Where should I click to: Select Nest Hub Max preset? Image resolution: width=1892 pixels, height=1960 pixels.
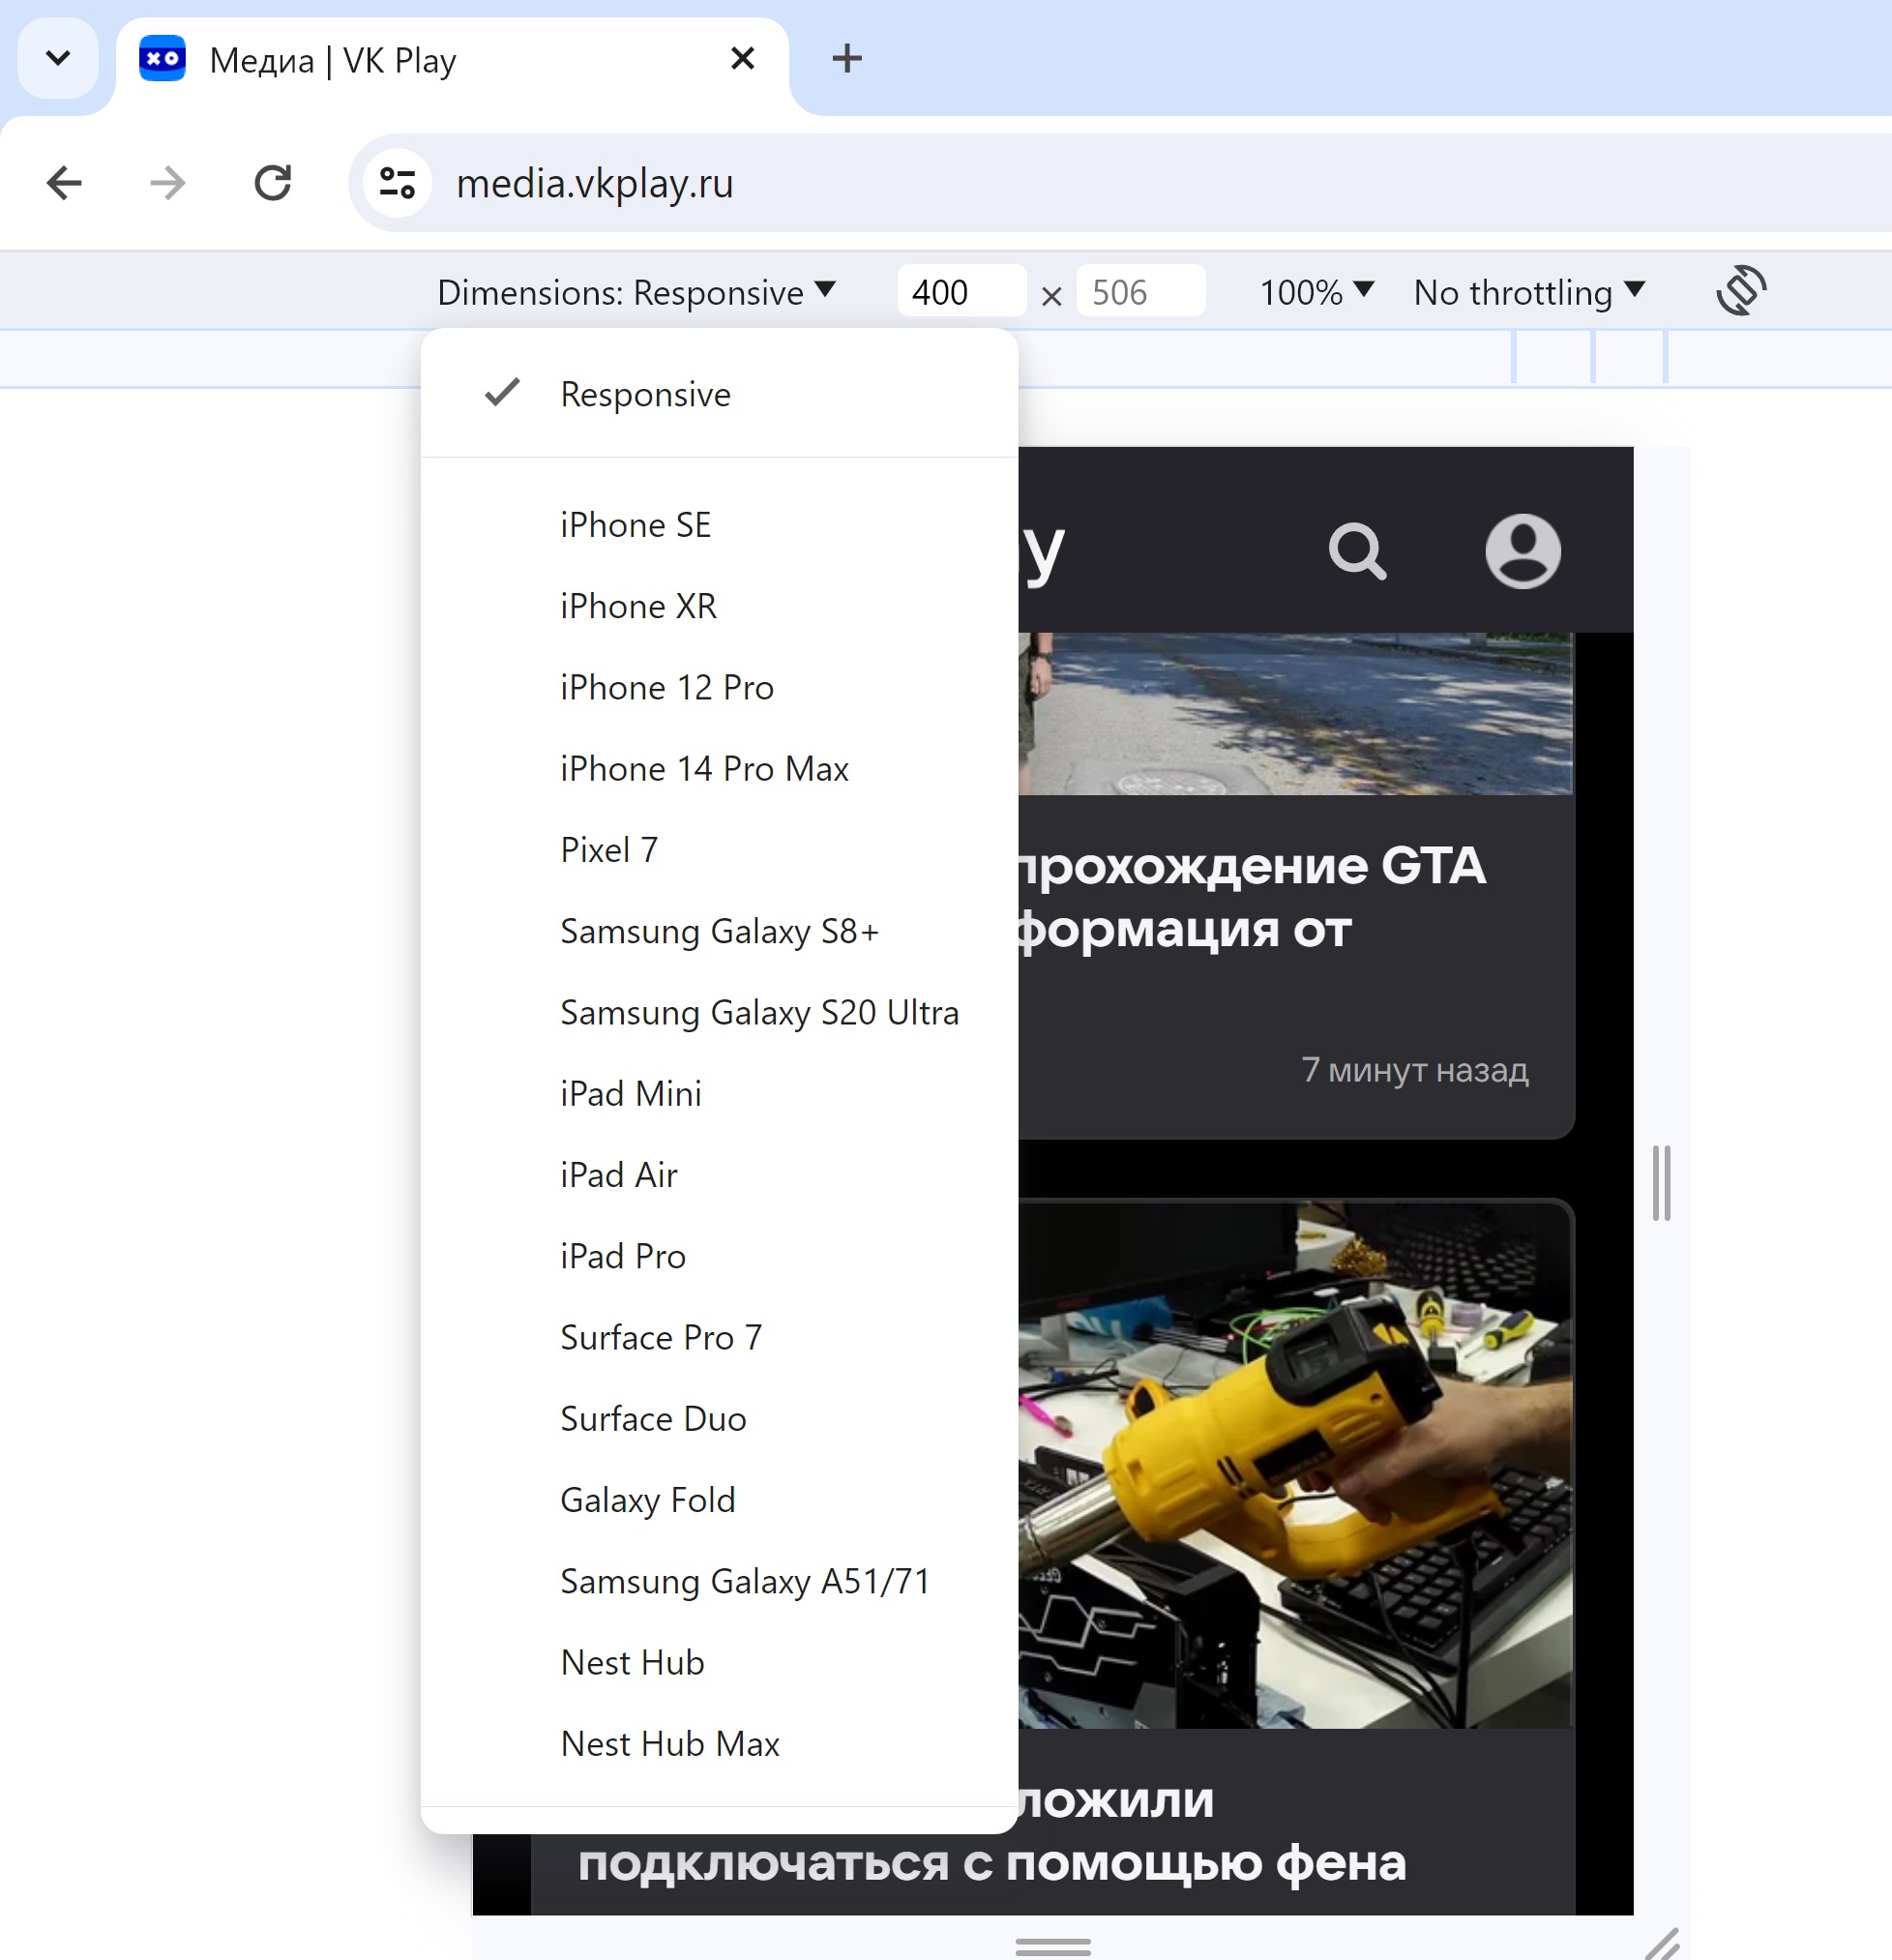click(670, 1743)
